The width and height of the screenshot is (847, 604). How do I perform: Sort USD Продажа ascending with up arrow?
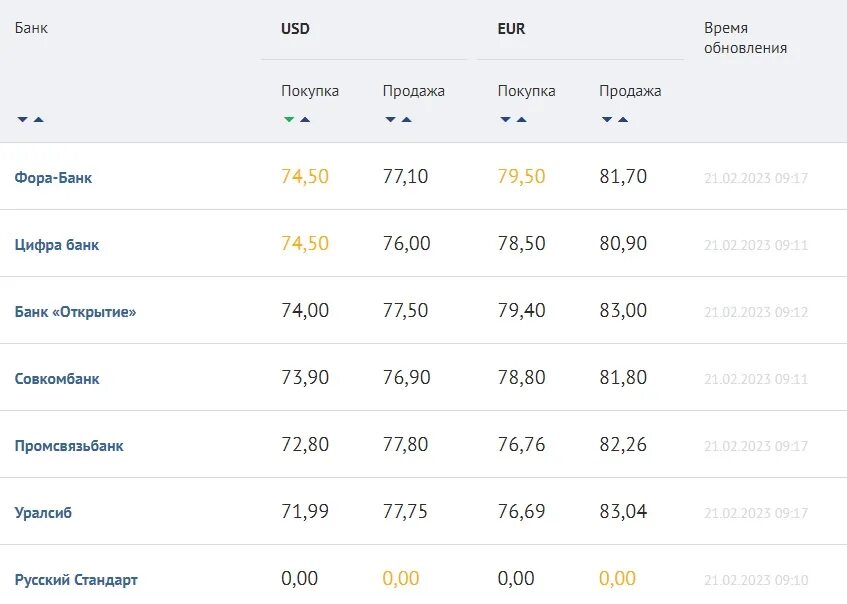[x=407, y=120]
